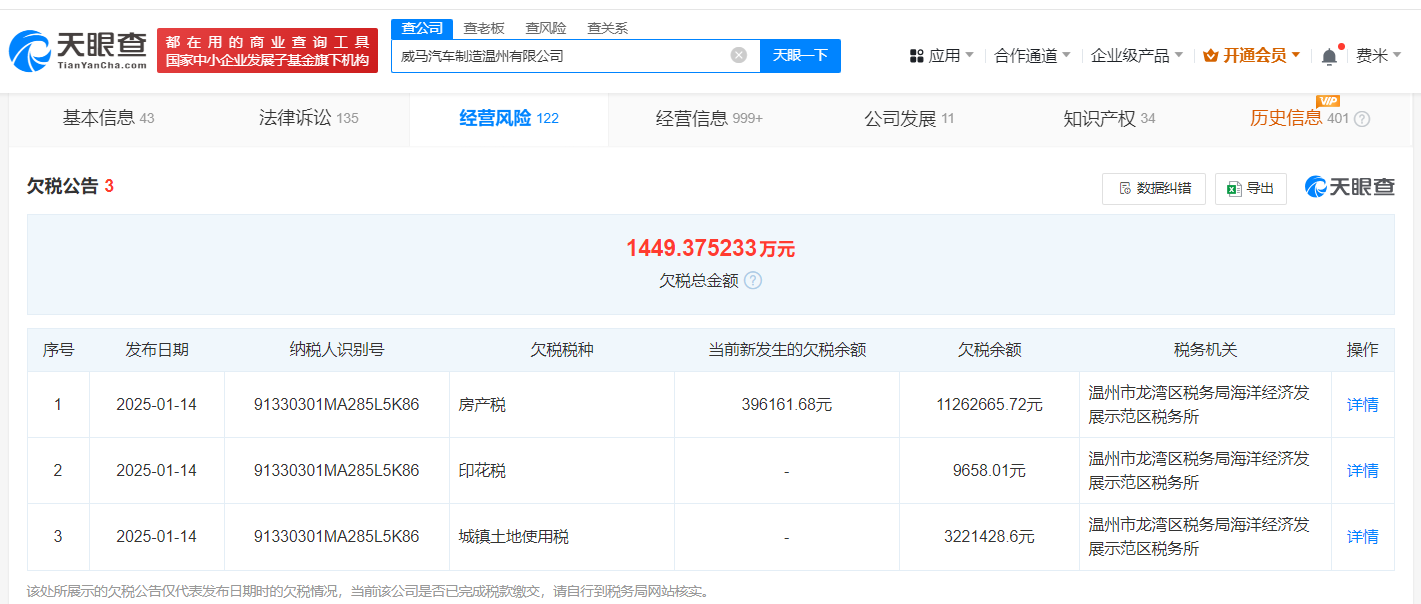Switch to 查老板 search tab
This screenshot has height=604, width=1421.
click(x=484, y=28)
